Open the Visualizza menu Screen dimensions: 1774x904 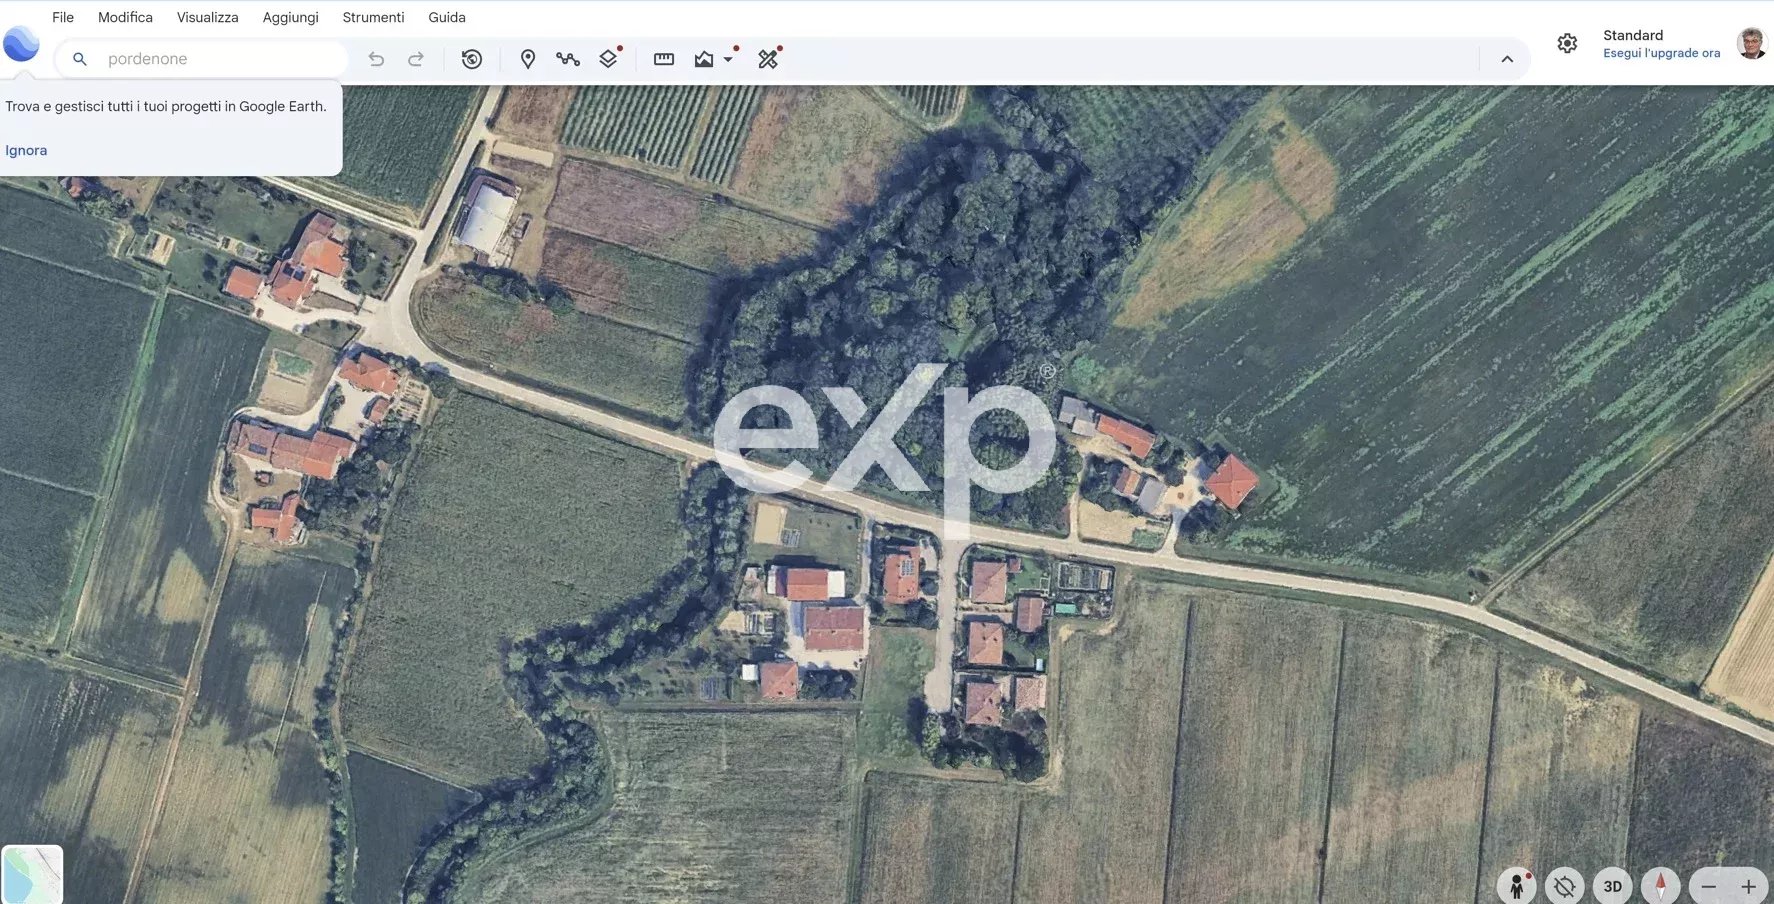207,17
